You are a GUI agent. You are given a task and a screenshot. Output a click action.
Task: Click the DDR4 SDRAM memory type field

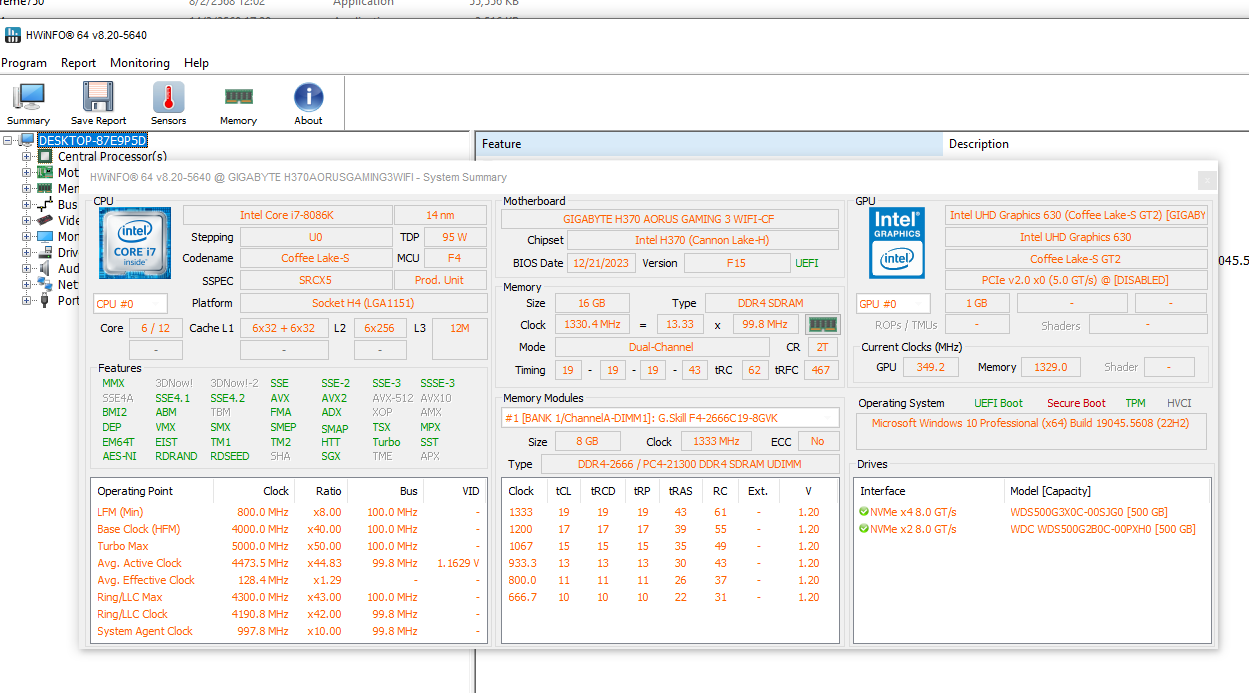point(771,303)
